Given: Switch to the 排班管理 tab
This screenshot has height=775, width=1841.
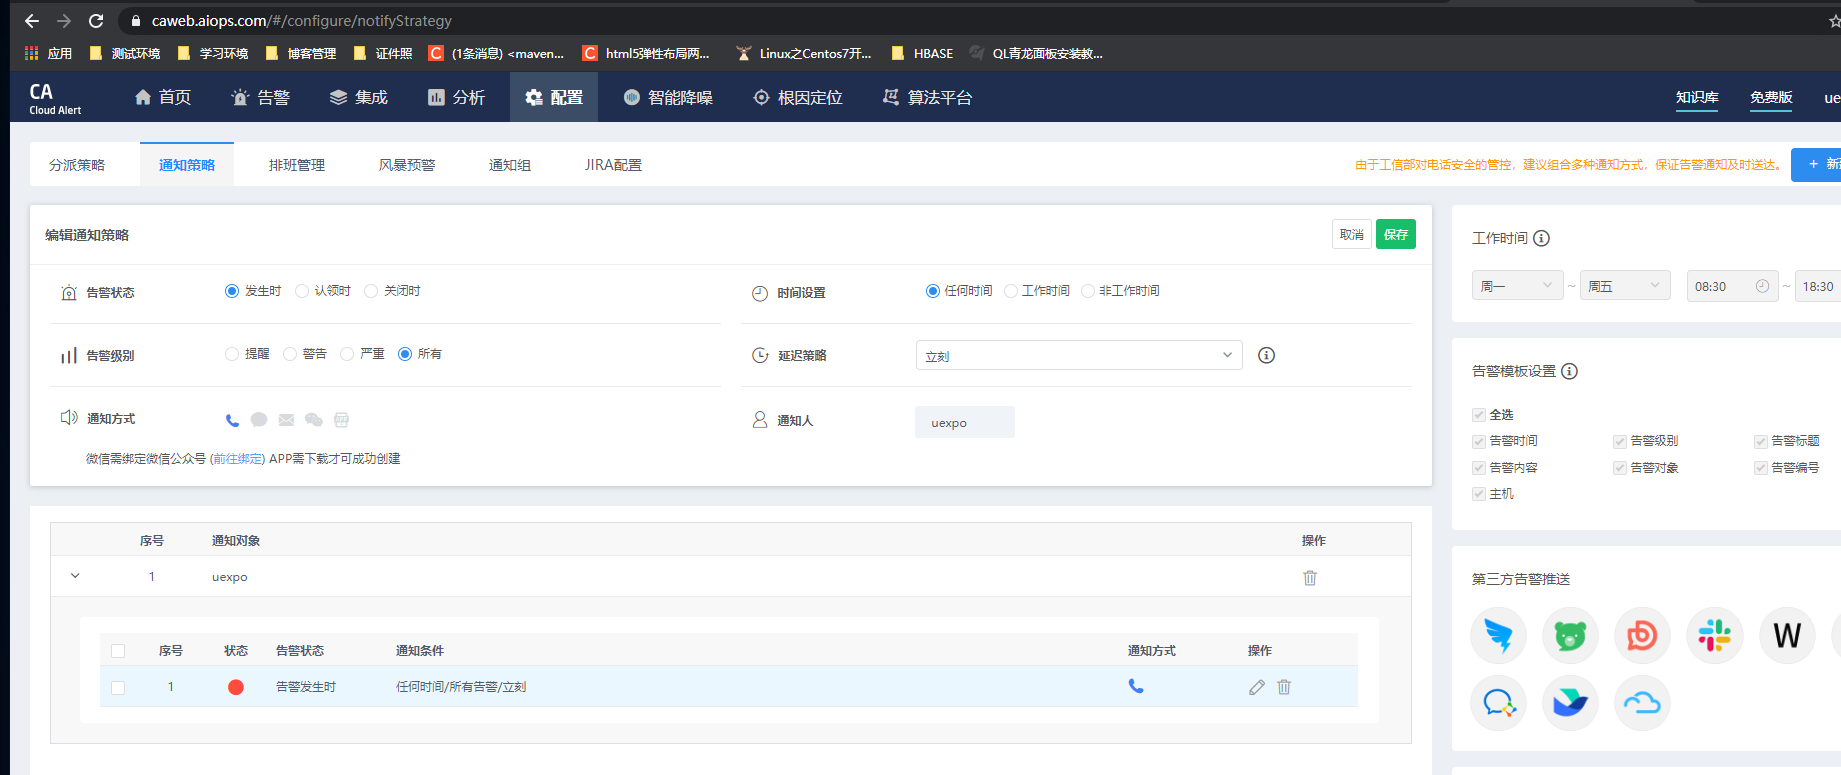Looking at the screenshot, I should click(297, 165).
